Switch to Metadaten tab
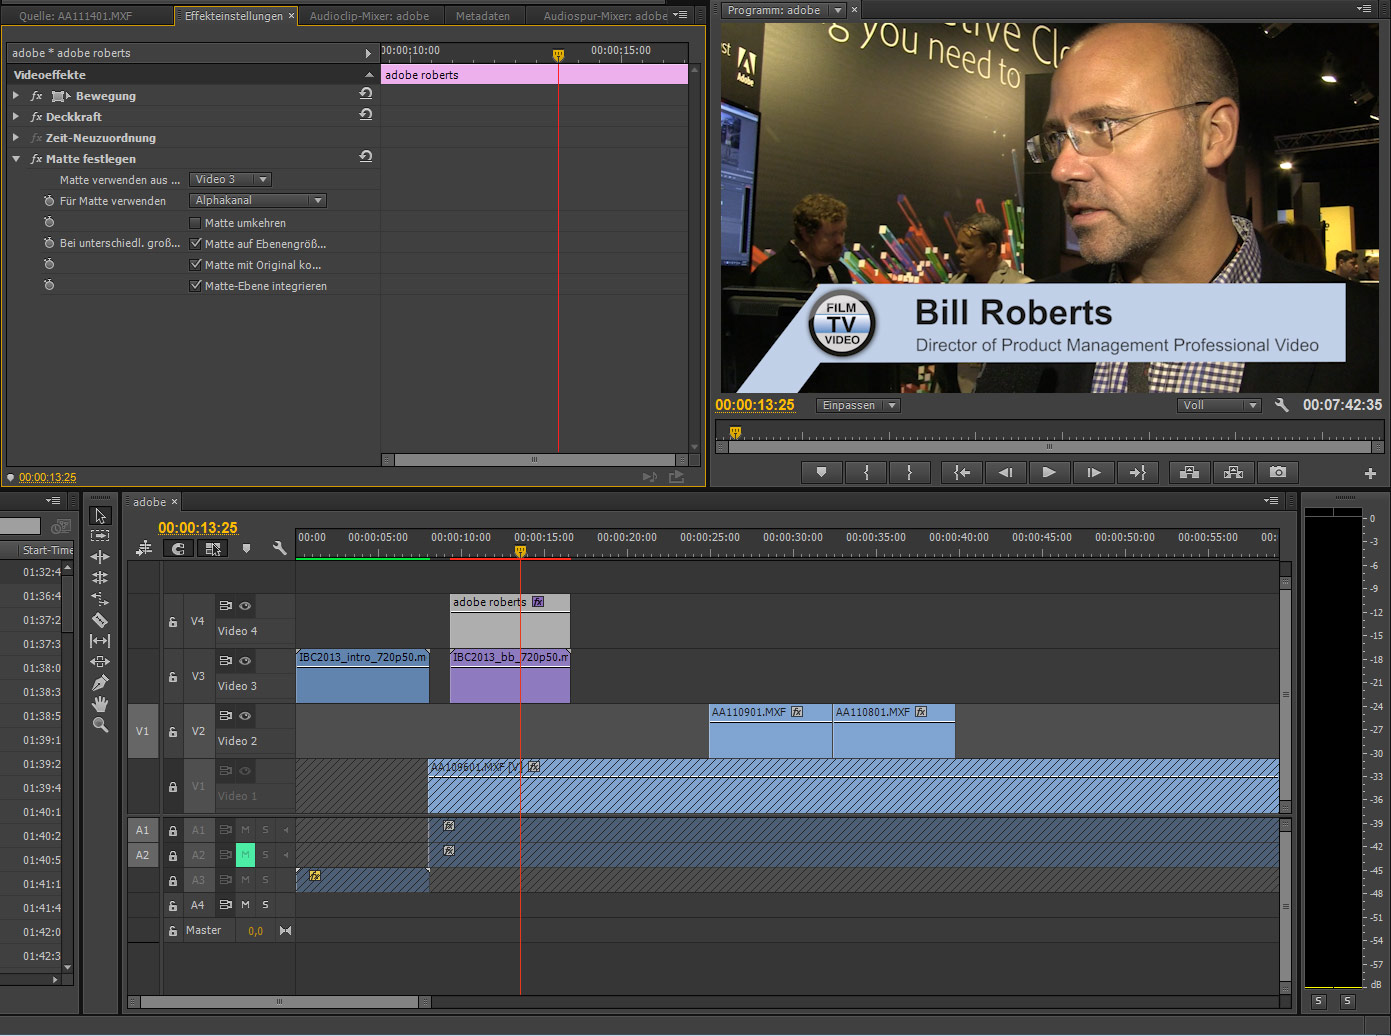 [483, 16]
